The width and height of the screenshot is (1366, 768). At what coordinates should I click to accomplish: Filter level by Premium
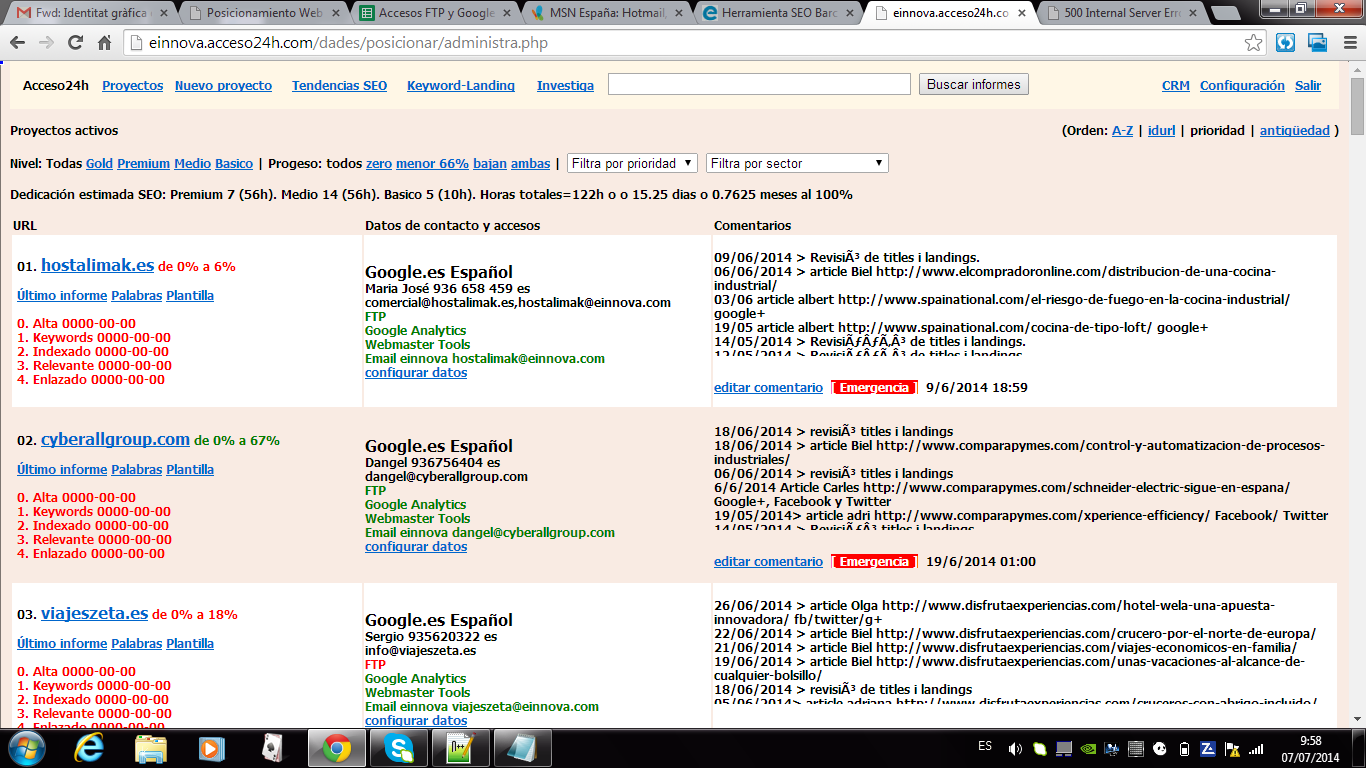click(143, 164)
